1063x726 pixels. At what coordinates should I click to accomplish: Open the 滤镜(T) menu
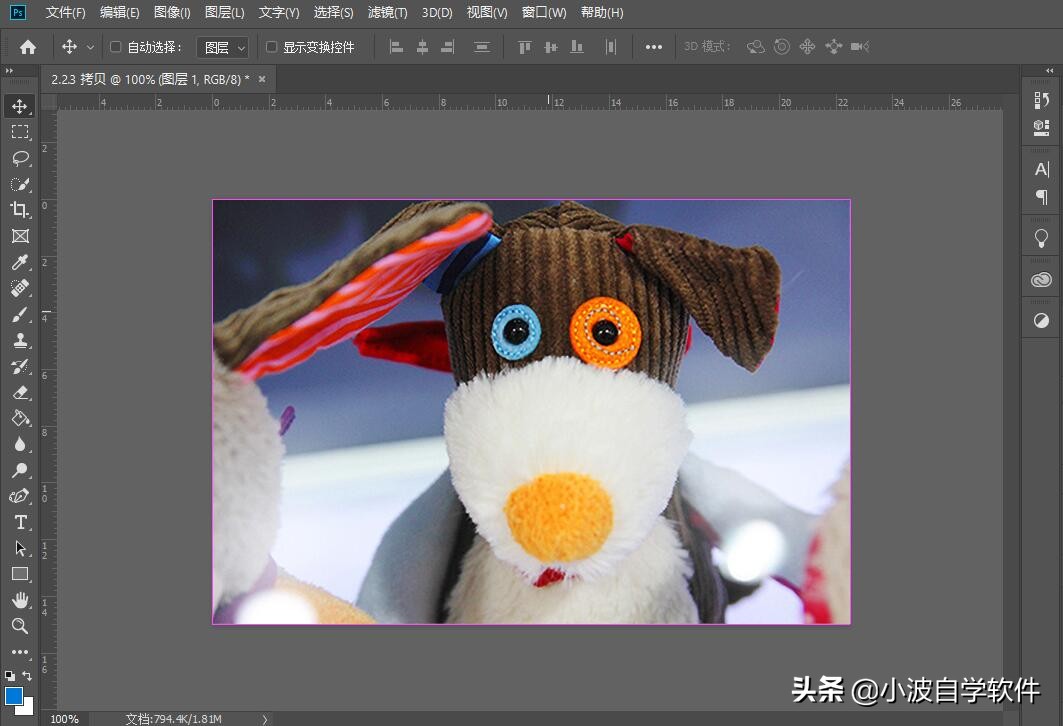coord(387,12)
